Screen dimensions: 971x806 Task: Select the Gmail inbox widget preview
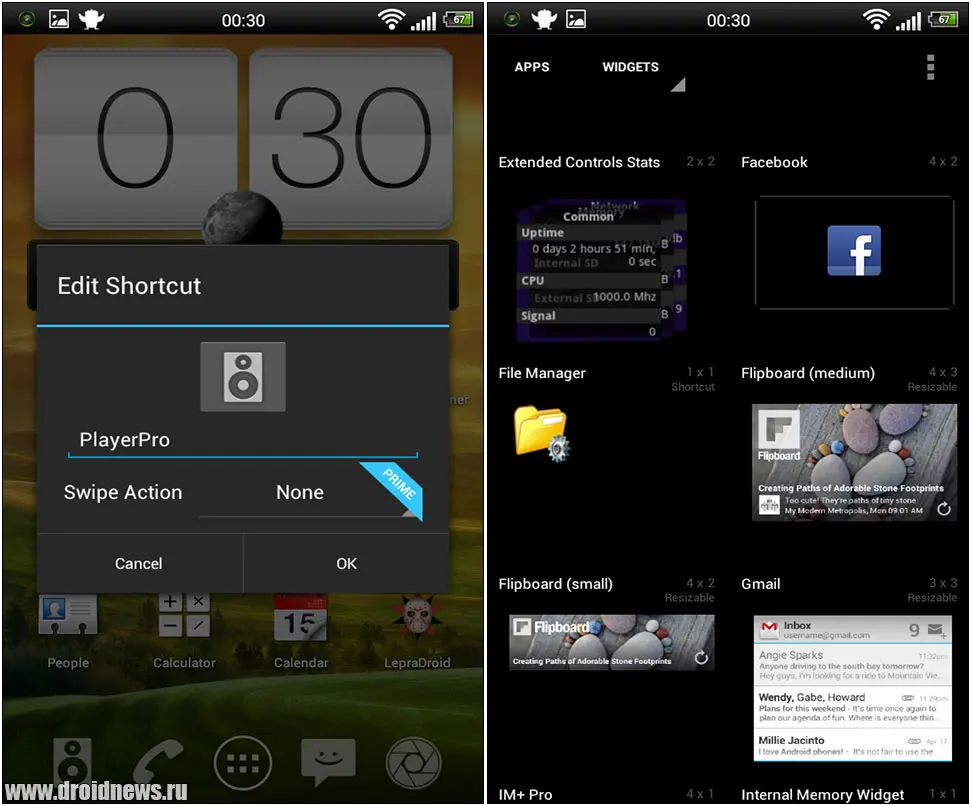pyautogui.click(x=853, y=688)
